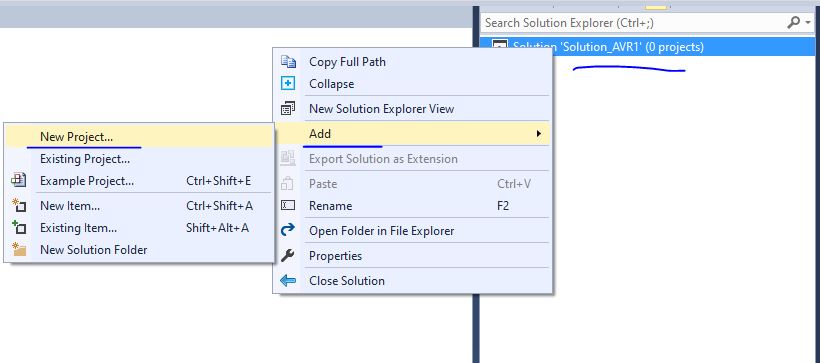Click the Copy Full Path icon
The height and width of the screenshot is (363, 820).
pos(288,61)
